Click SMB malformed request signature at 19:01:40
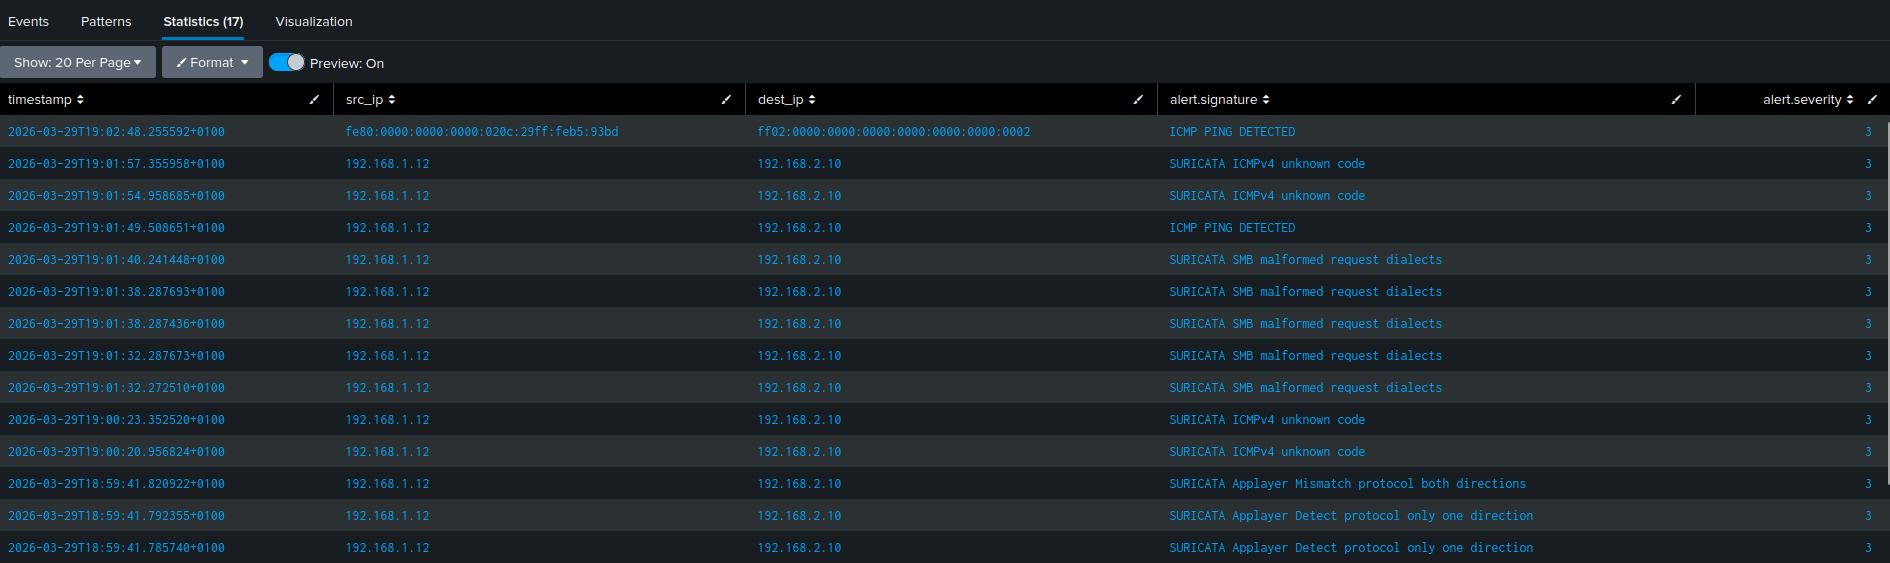 pyautogui.click(x=1306, y=259)
